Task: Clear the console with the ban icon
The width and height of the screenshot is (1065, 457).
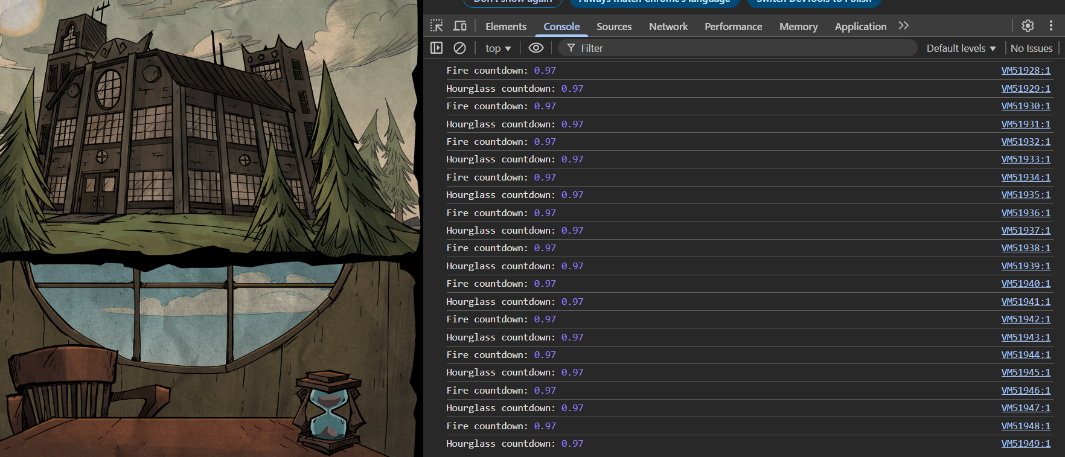Action: point(460,48)
